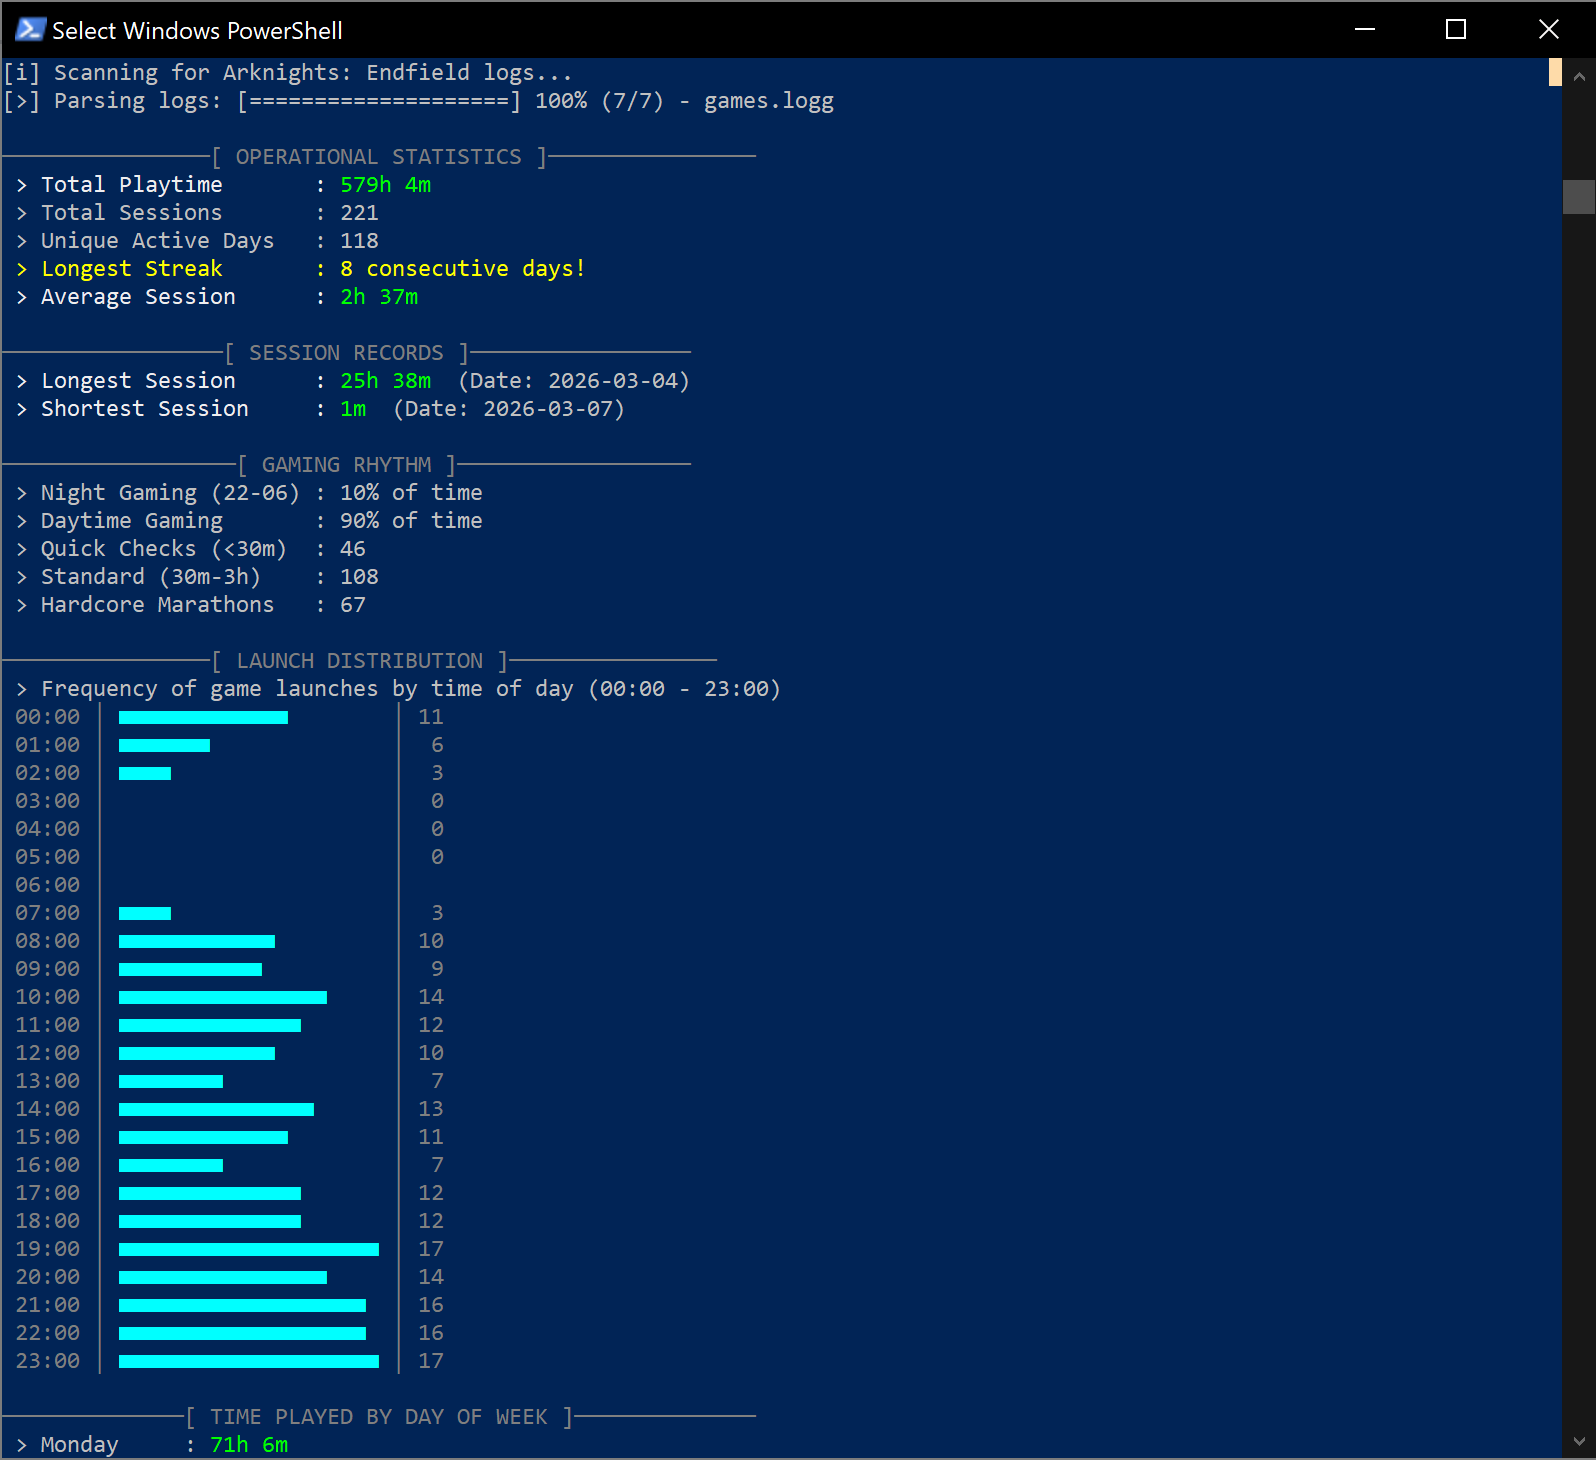1596x1460 pixels.
Task: Click the date '2026-03-07' text
Action: coord(548,409)
